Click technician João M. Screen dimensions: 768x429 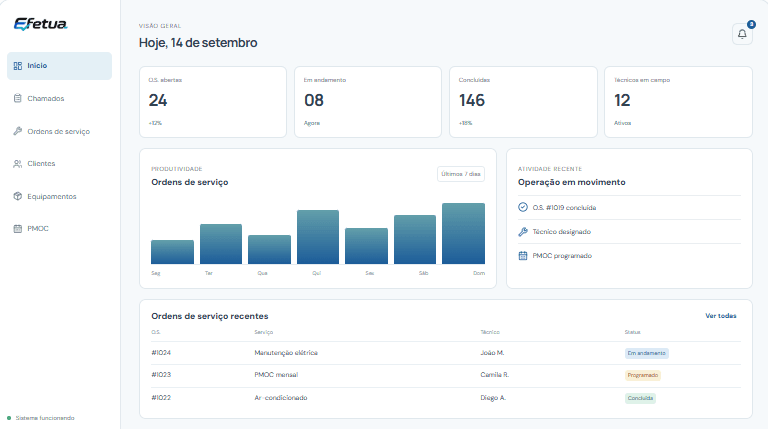coord(492,353)
